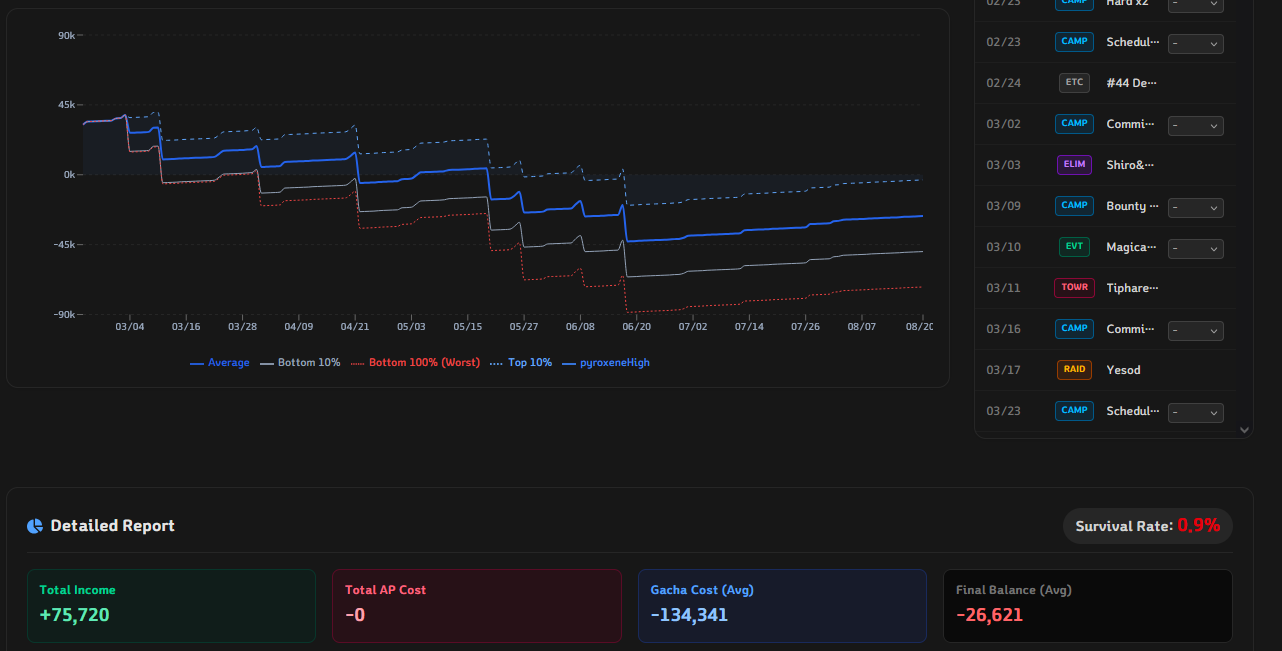
Task: Click the 'Detailed Report' heading
Action: coord(113,526)
